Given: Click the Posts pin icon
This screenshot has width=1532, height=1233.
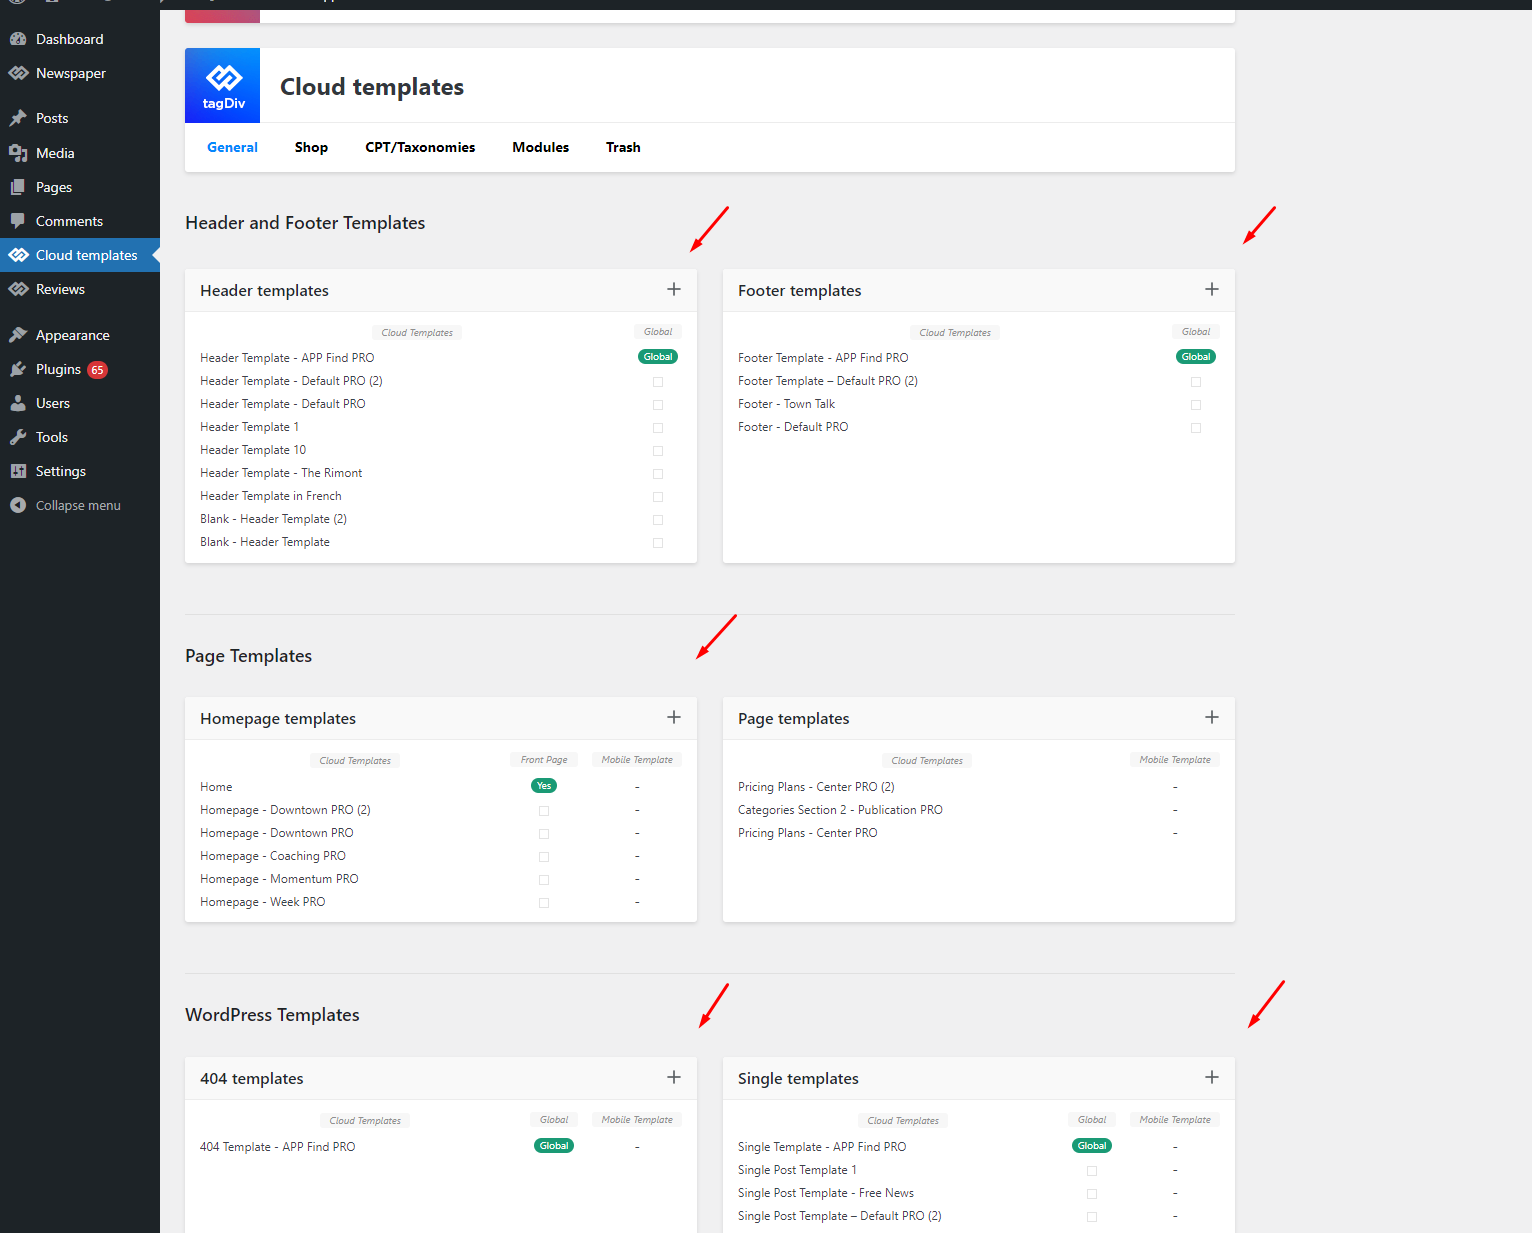Looking at the screenshot, I should (x=18, y=118).
